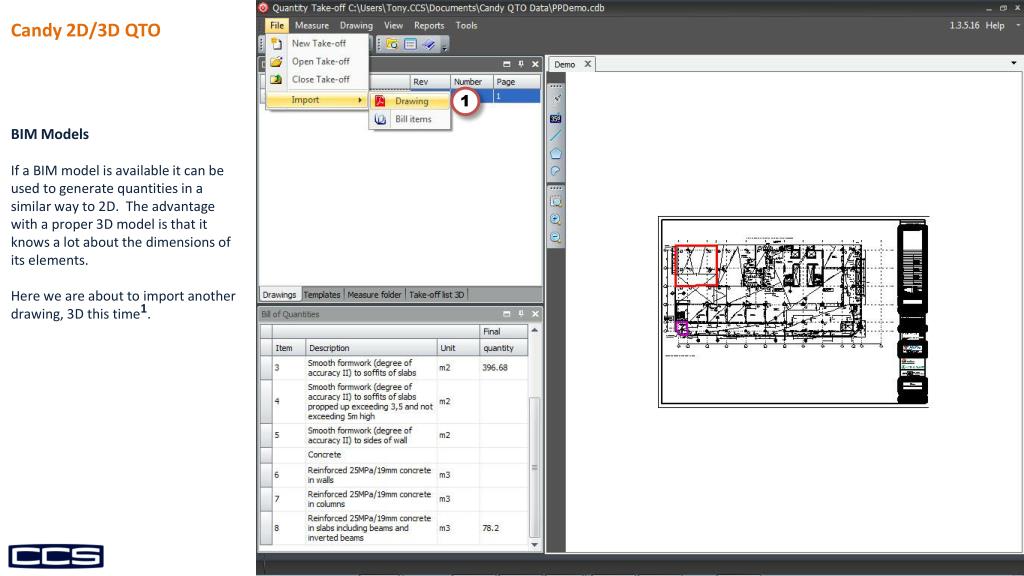Open the folder-search icon in the top toolbar

(x=392, y=44)
